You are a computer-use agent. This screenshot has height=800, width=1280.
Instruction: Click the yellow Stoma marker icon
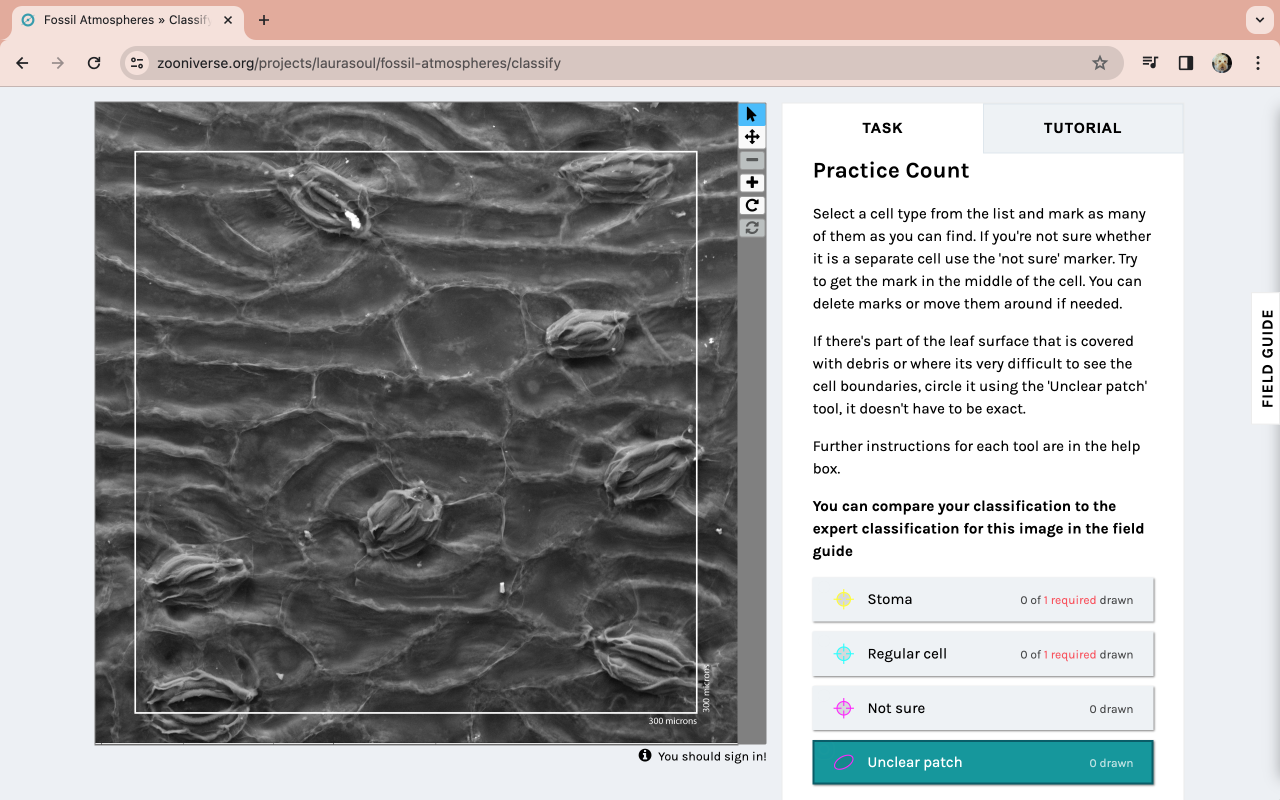(844, 599)
